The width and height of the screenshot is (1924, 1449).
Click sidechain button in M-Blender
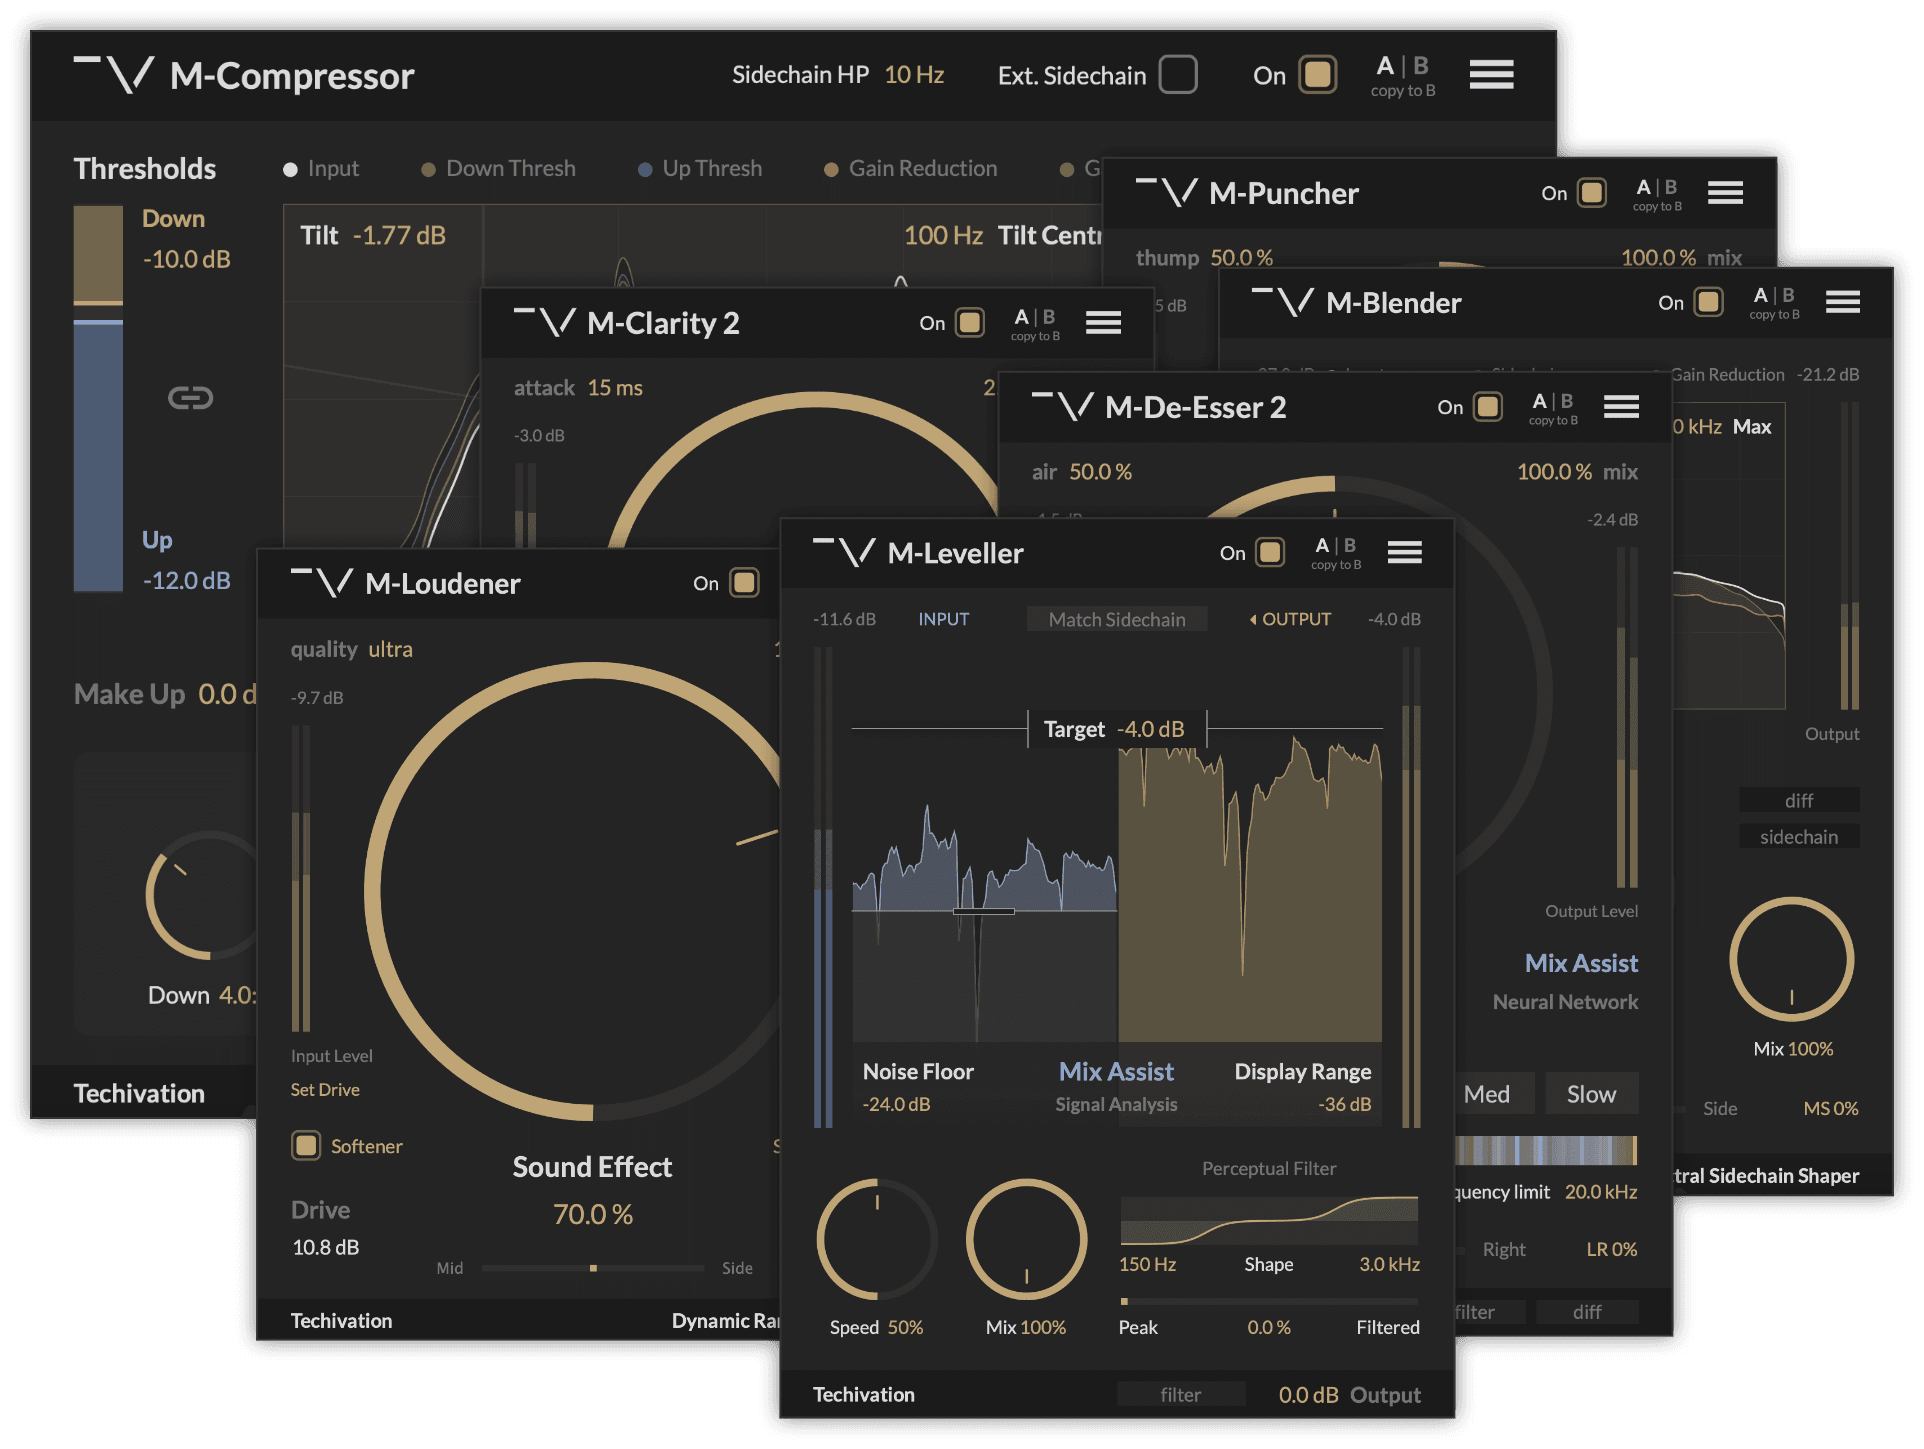(1799, 837)
